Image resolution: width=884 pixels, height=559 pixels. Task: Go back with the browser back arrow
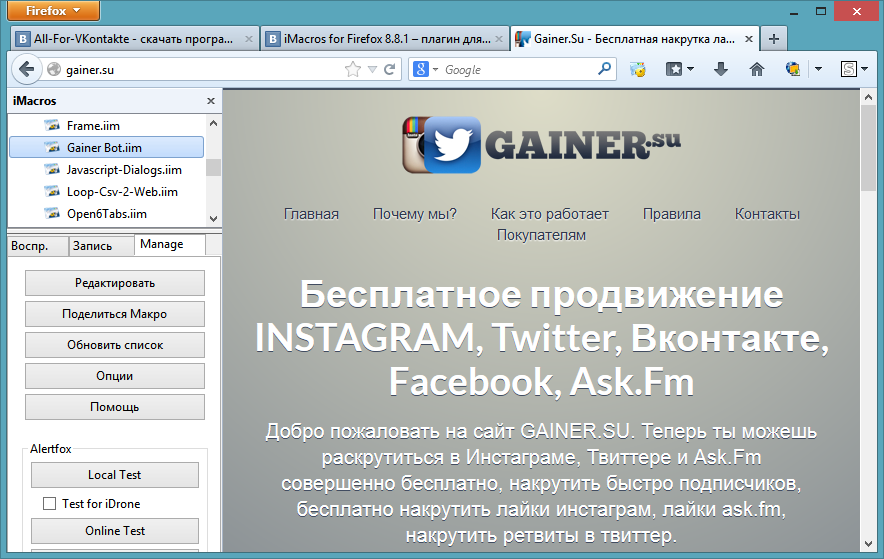26,69
